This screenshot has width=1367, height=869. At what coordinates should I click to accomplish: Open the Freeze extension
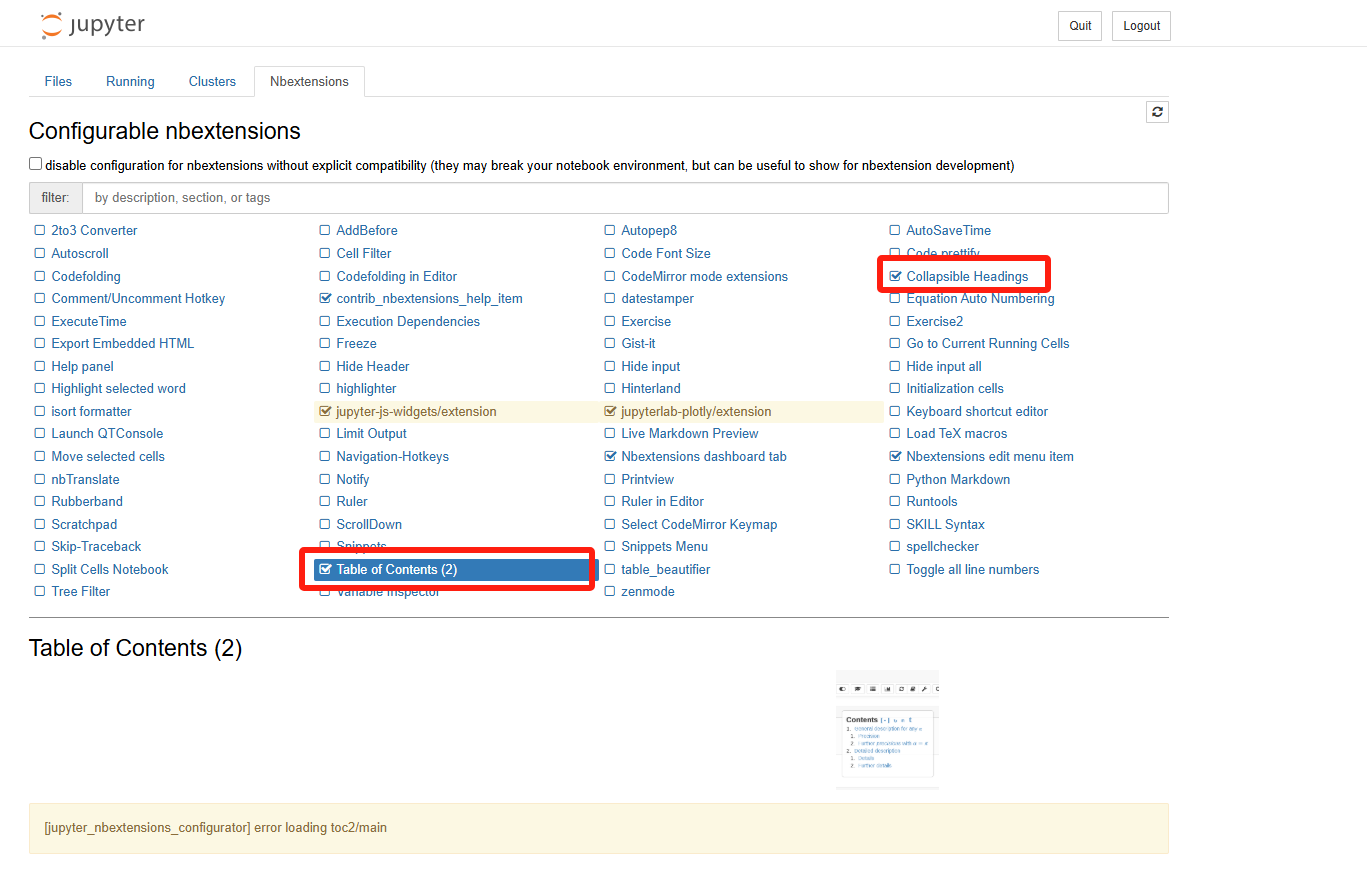357,344
